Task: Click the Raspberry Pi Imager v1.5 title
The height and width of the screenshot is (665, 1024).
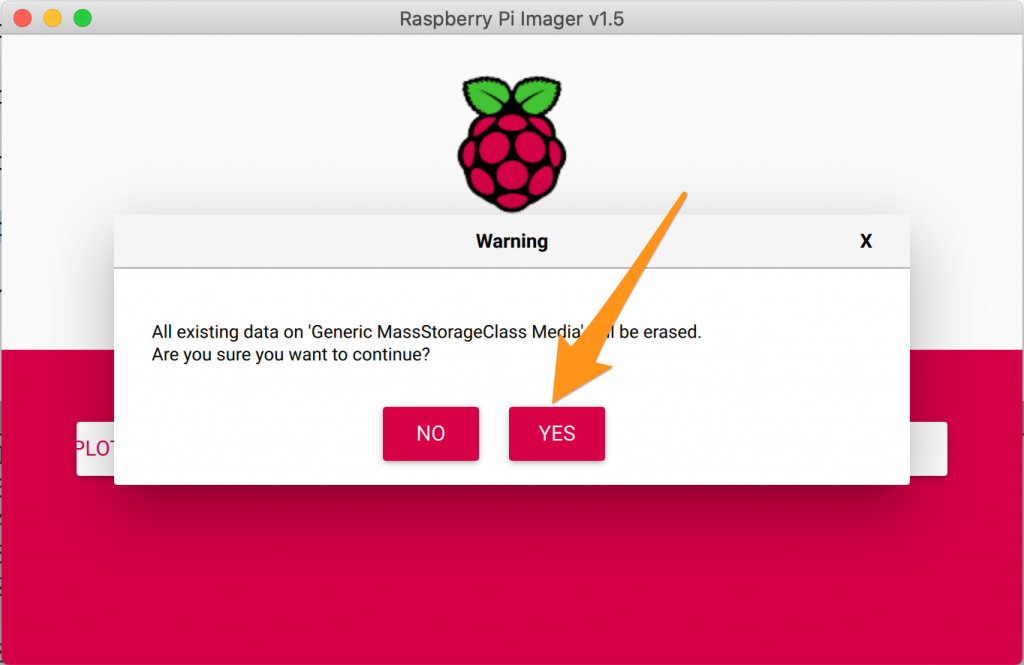Action: [511, 18]
